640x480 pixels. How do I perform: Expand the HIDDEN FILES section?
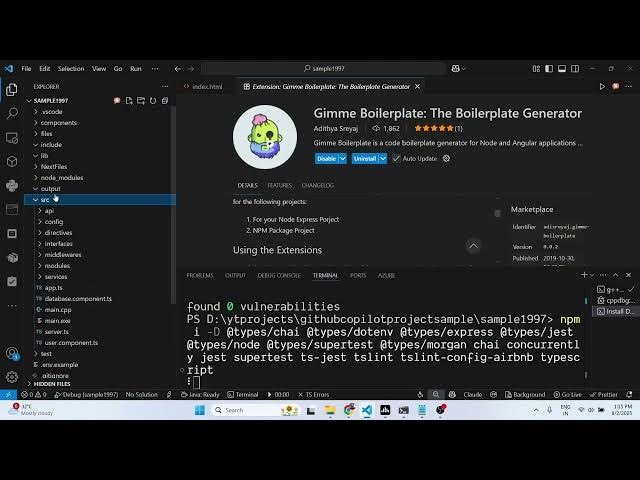(x=100, y=384)
